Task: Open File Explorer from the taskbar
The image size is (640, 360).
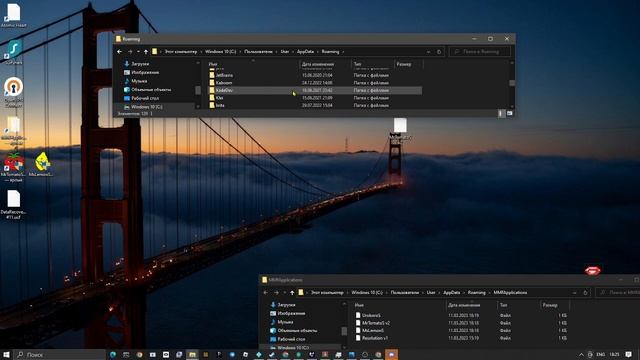Action: [x=192, y=355]
